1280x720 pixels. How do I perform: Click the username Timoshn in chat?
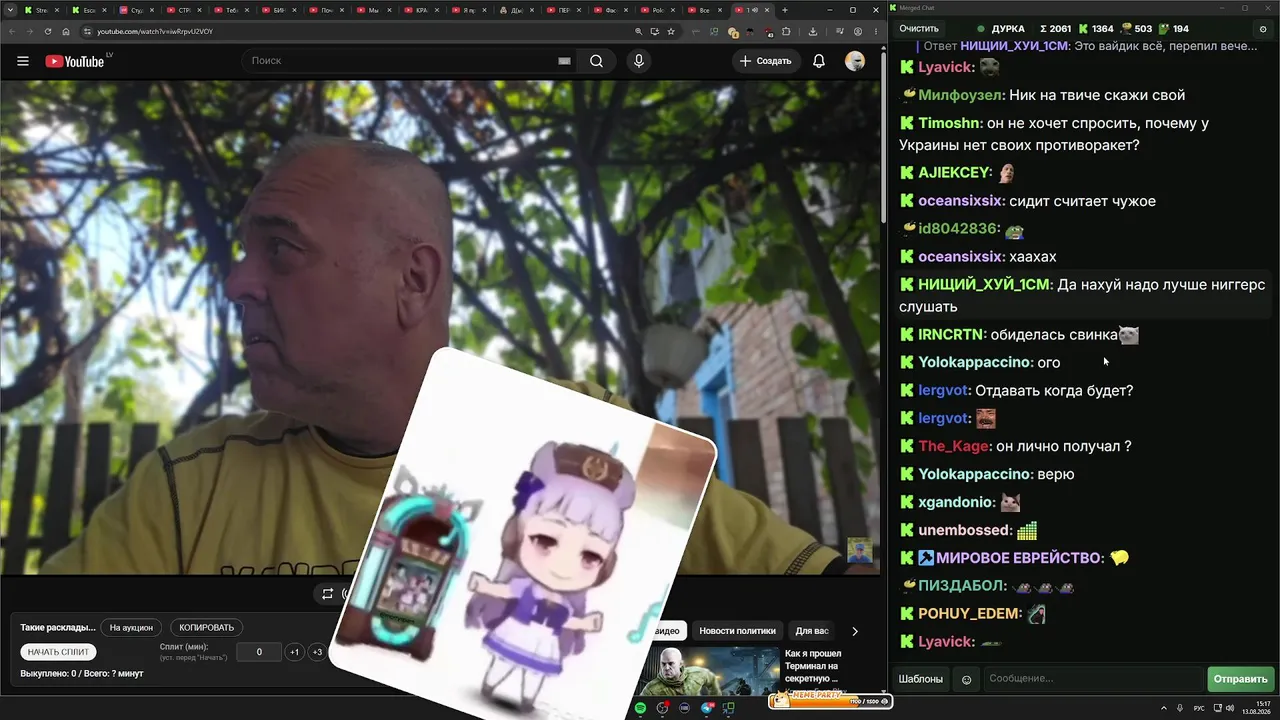click(950, 123)
